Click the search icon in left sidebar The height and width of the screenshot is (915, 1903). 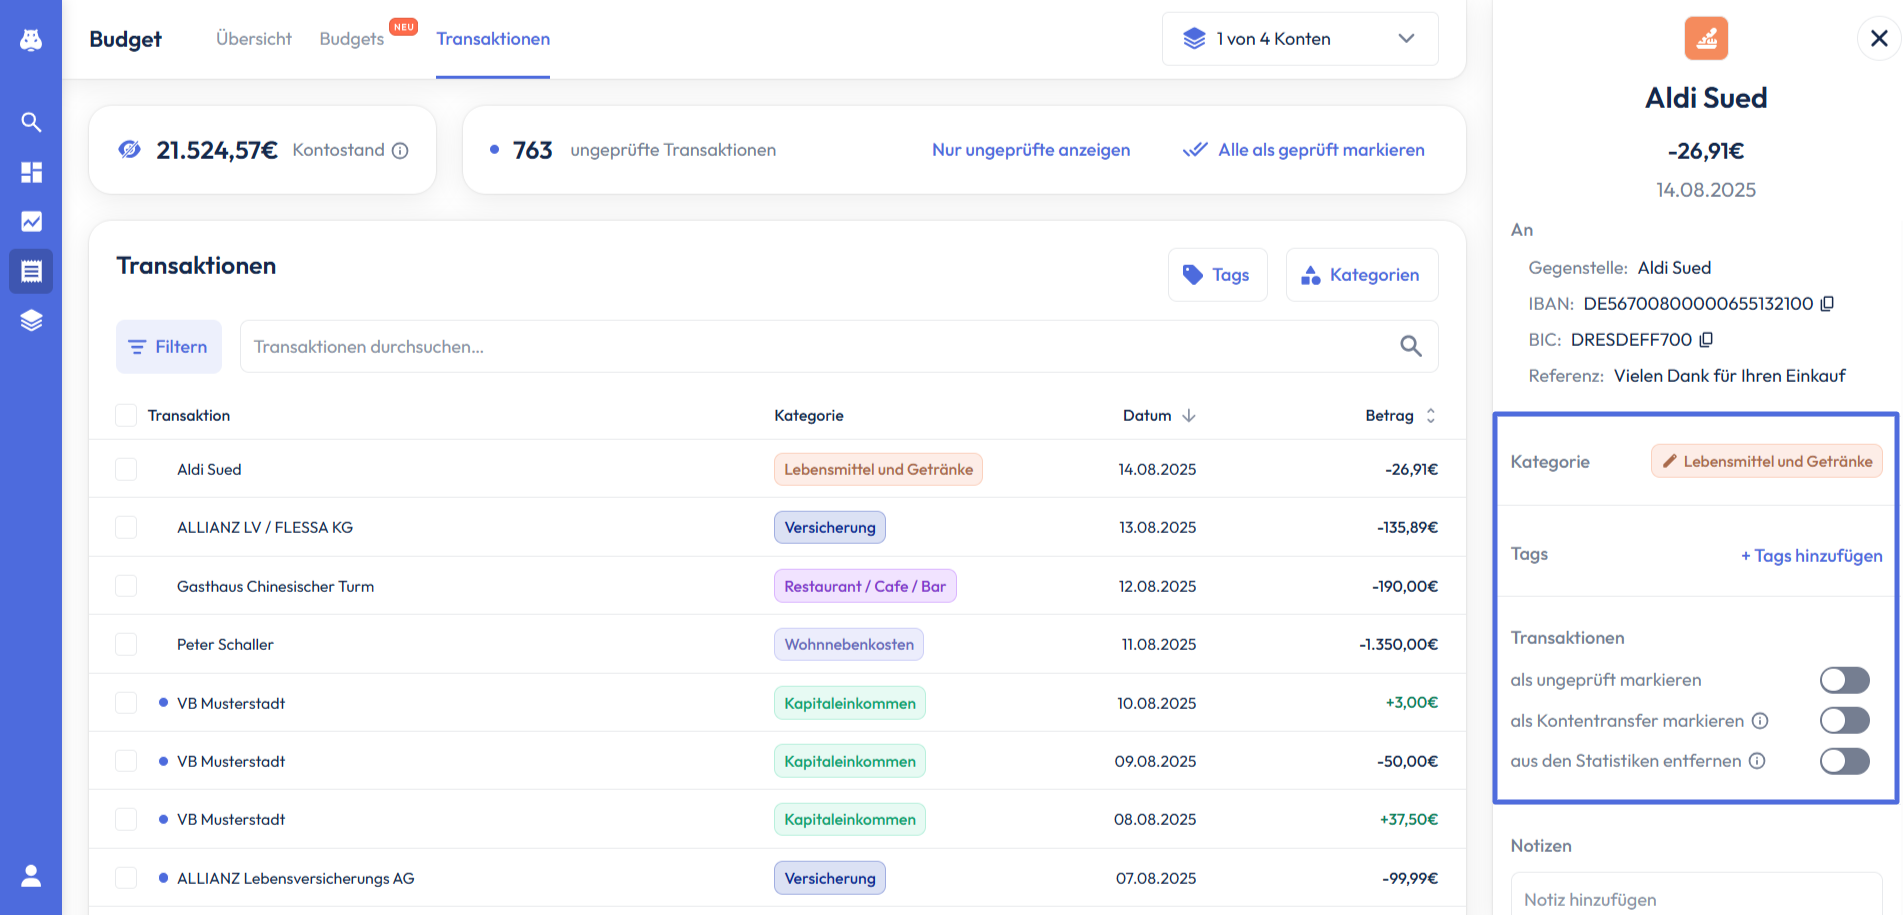coord(31,122)
